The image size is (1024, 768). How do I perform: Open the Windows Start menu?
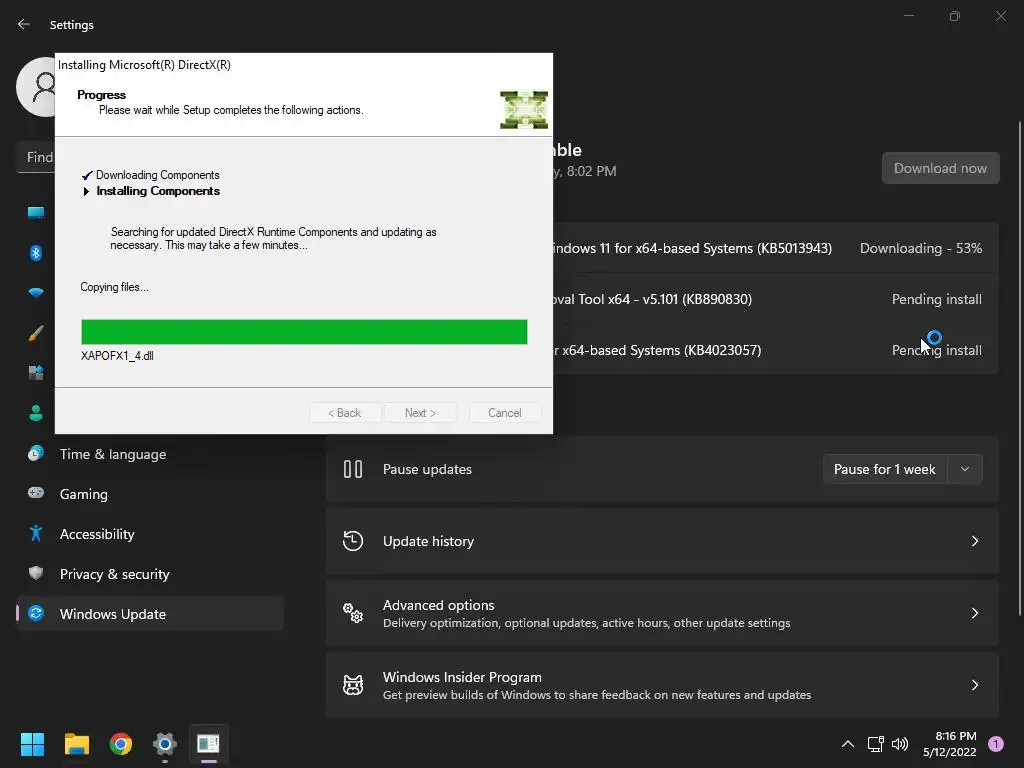pyautogui.click(x=32, y=743)
